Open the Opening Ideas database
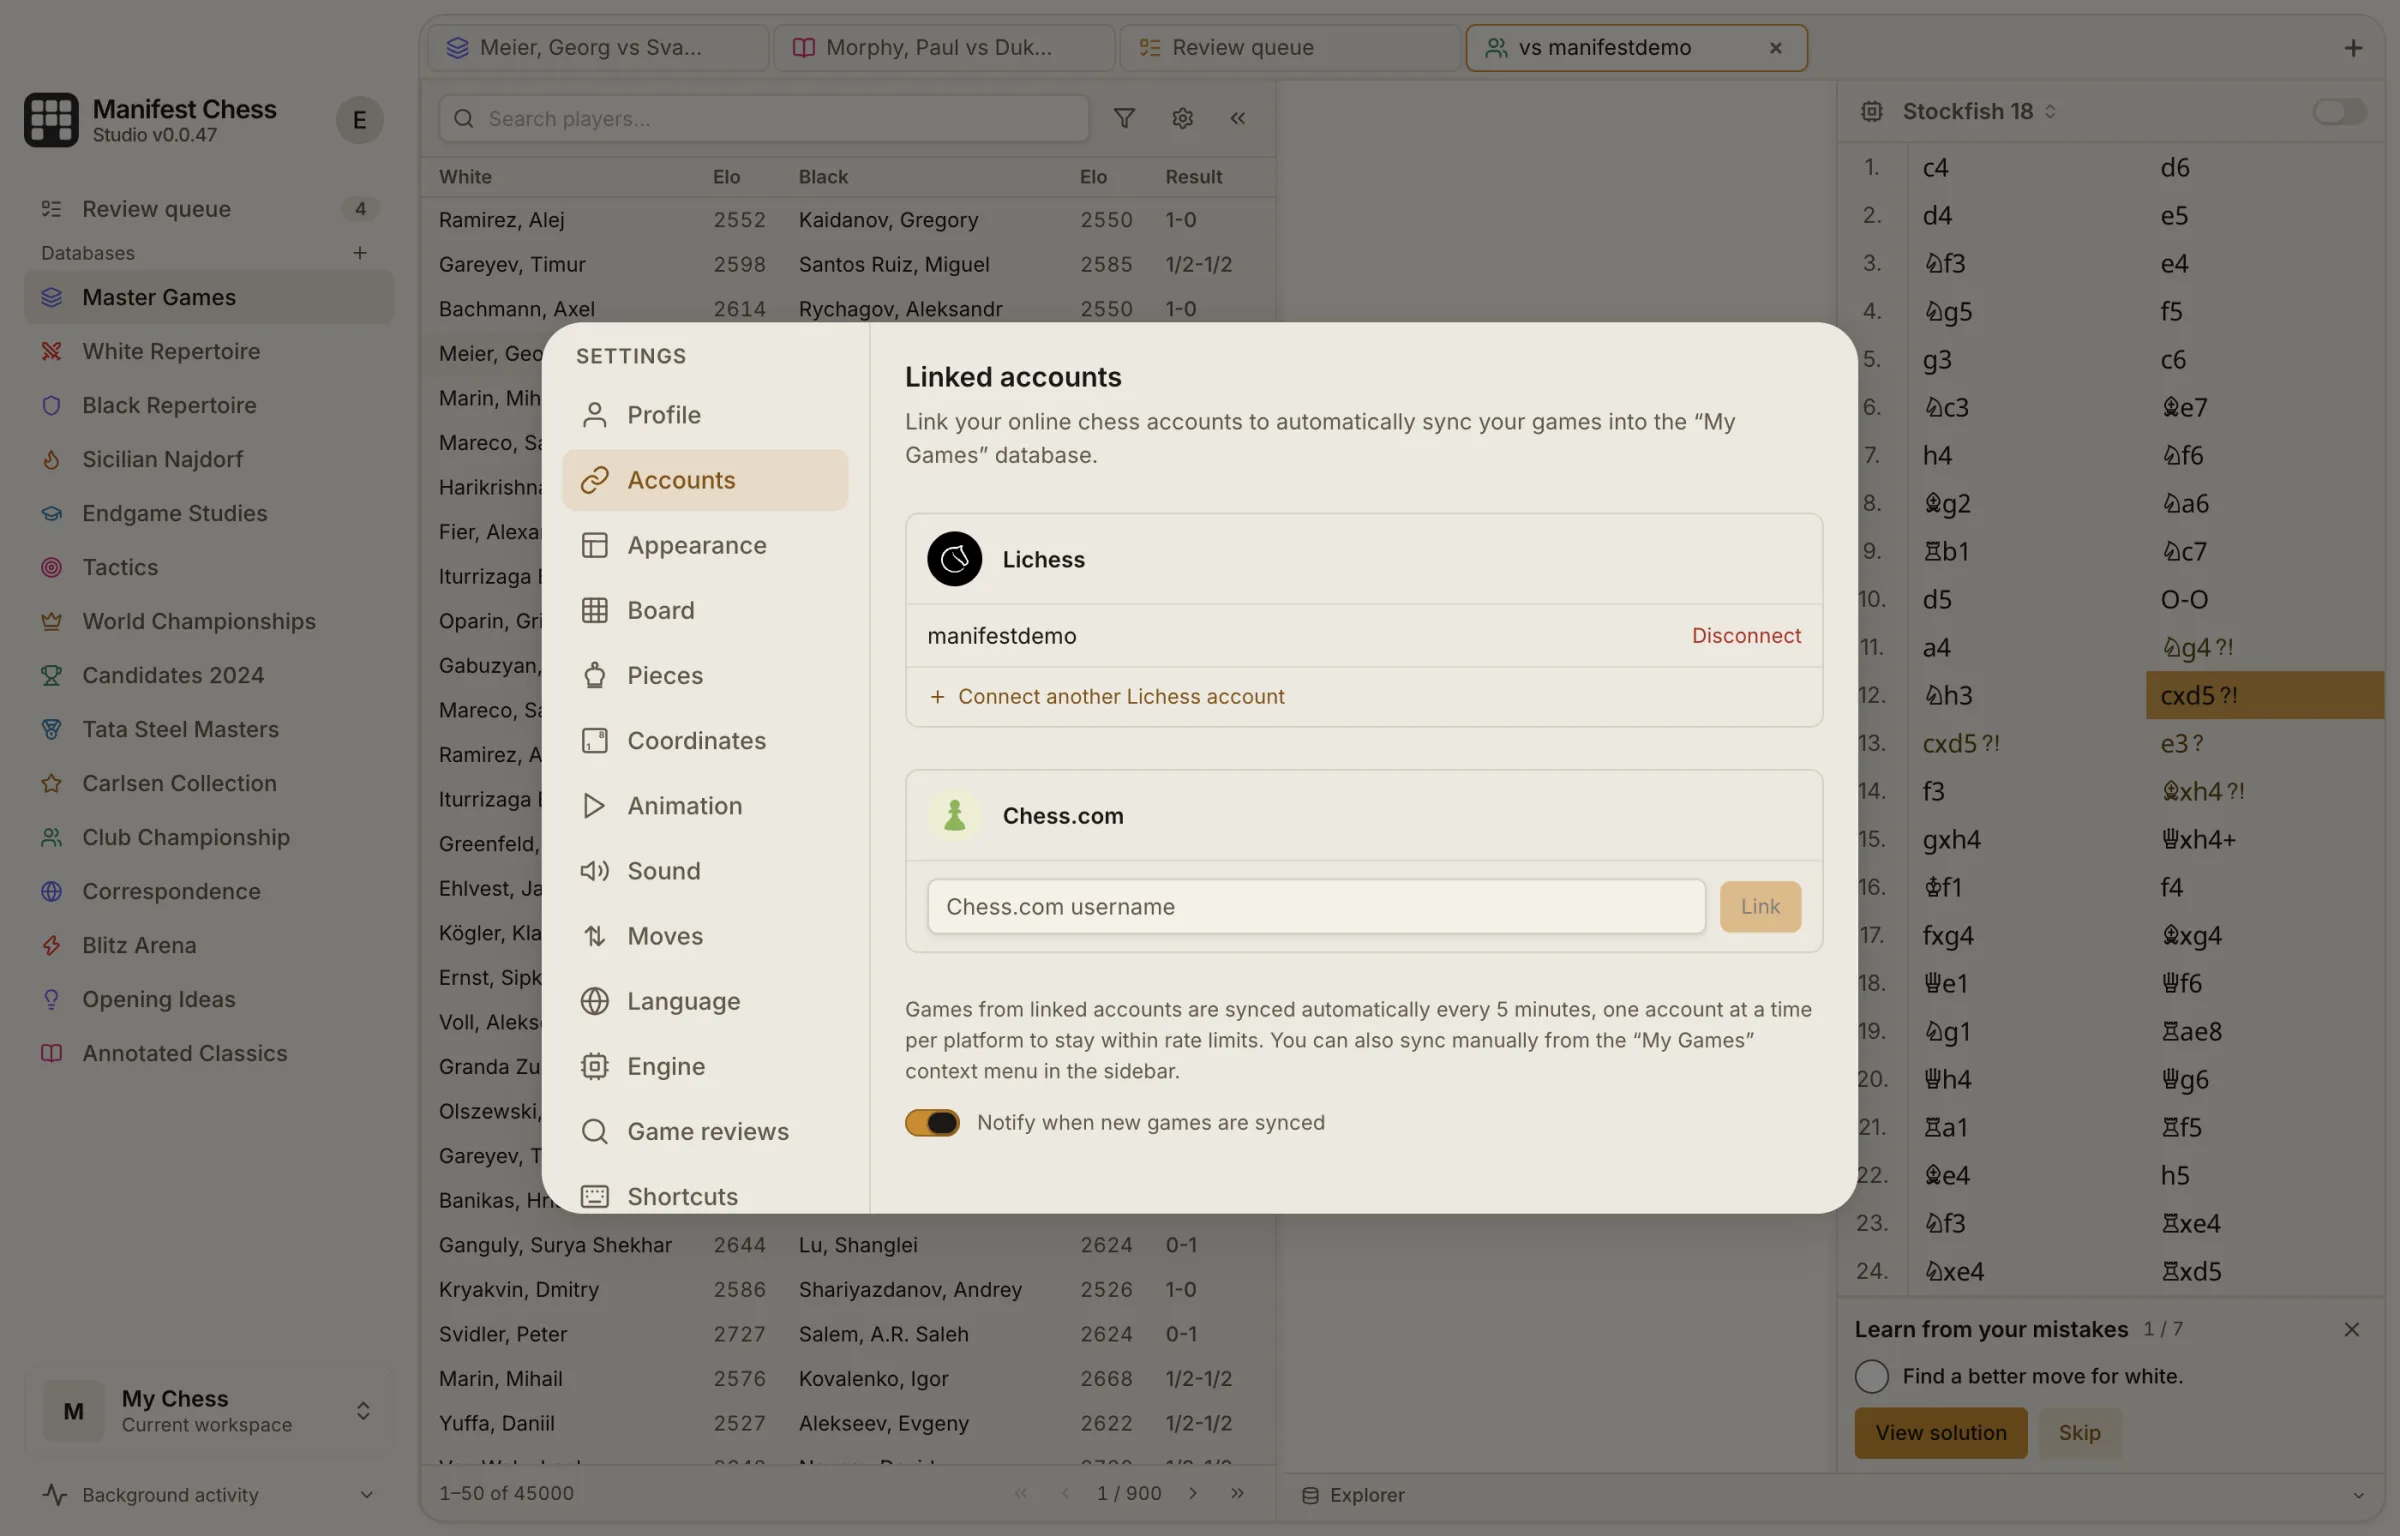The image size is (2400, 1536). click(209, 999)
